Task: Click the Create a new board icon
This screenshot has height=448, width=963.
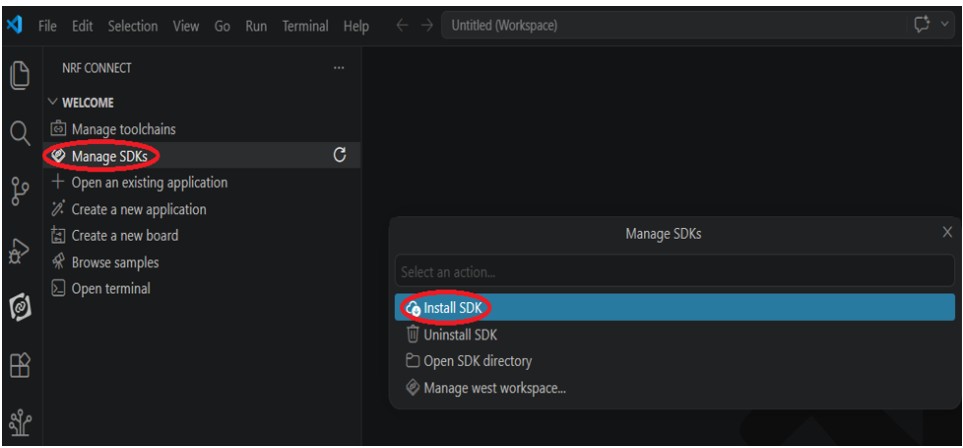Action: click(x=58, y=235)
